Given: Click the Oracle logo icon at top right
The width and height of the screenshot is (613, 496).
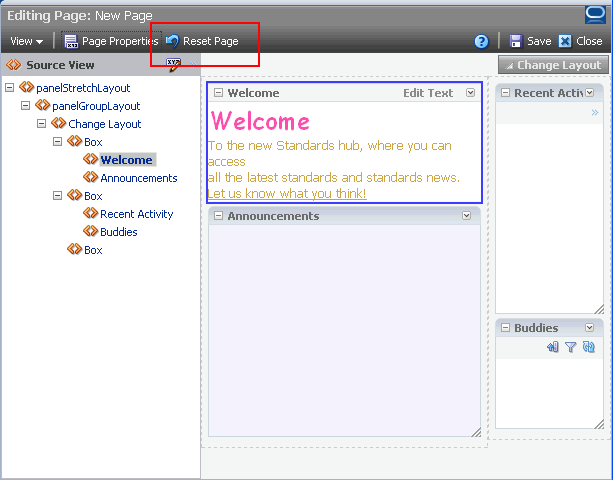Looking at the screenshot, I should [595, 14].
